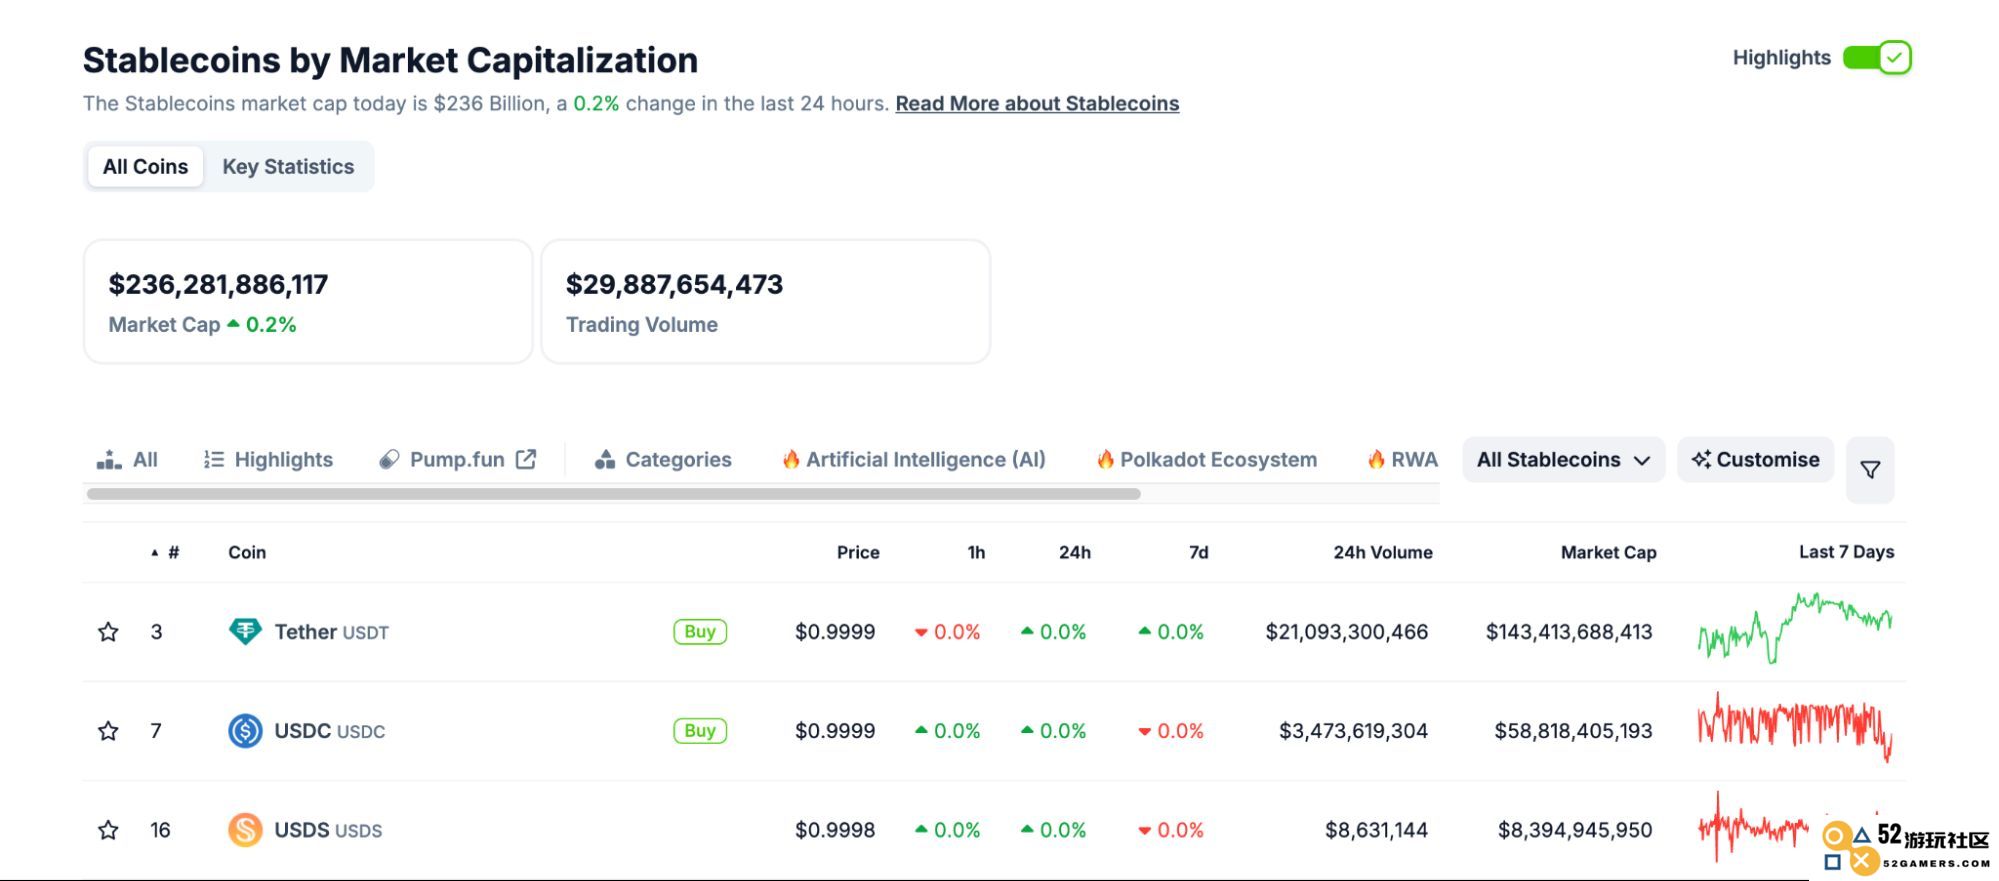The width and height of the screenshot is (1999, 881).
Task: Favorite Tether with the star icon
Action: [108, 632]
